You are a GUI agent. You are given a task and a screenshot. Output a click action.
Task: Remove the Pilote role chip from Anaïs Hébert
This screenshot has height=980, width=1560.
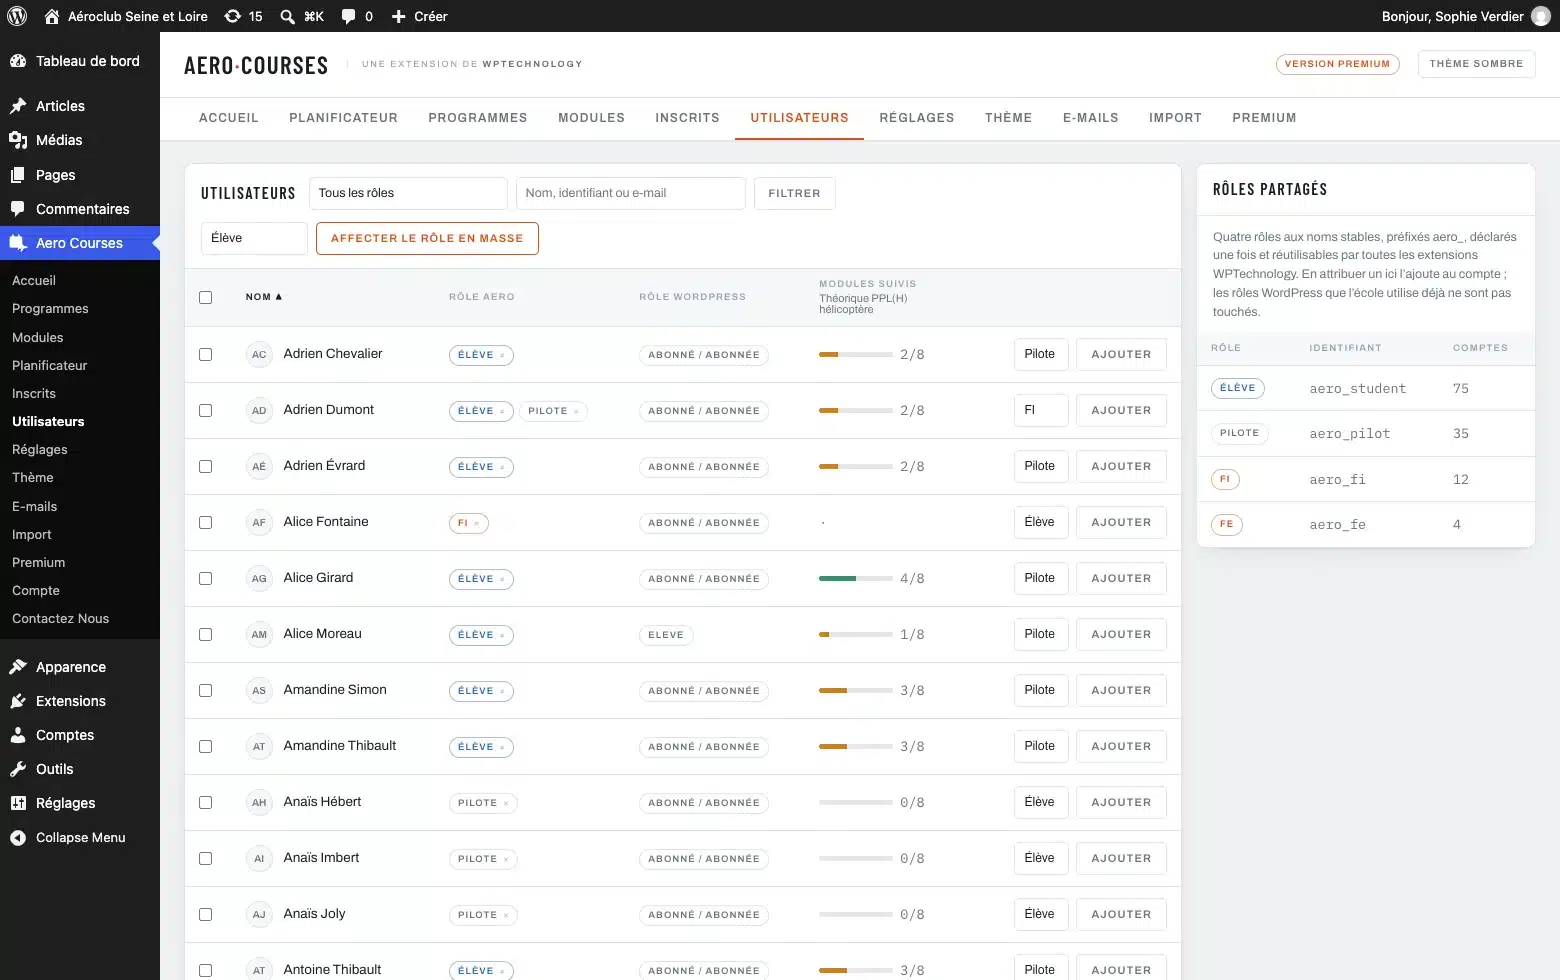pos(506,803)
